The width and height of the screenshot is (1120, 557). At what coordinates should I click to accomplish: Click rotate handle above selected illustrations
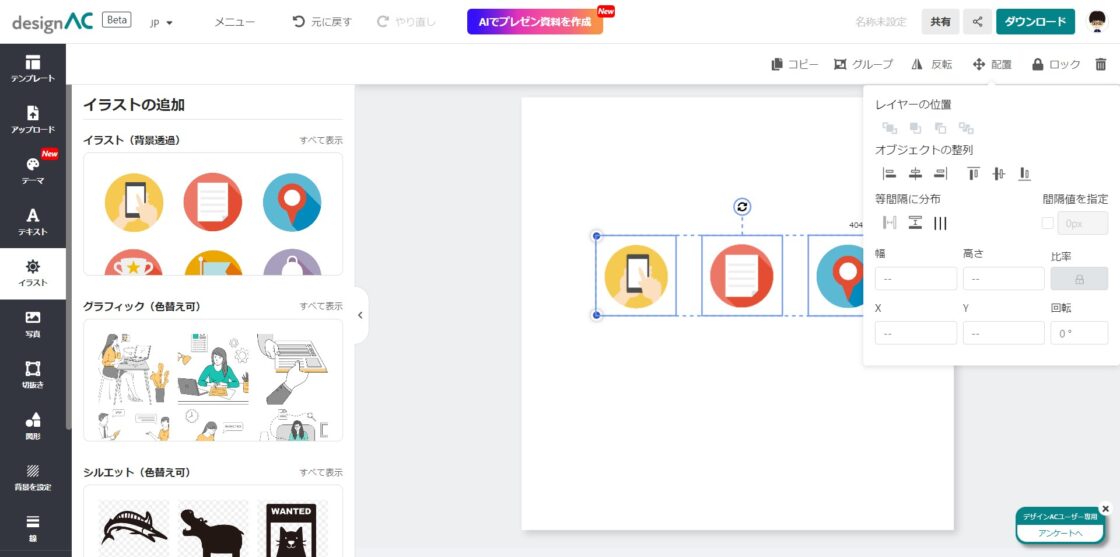coord(742,207)
